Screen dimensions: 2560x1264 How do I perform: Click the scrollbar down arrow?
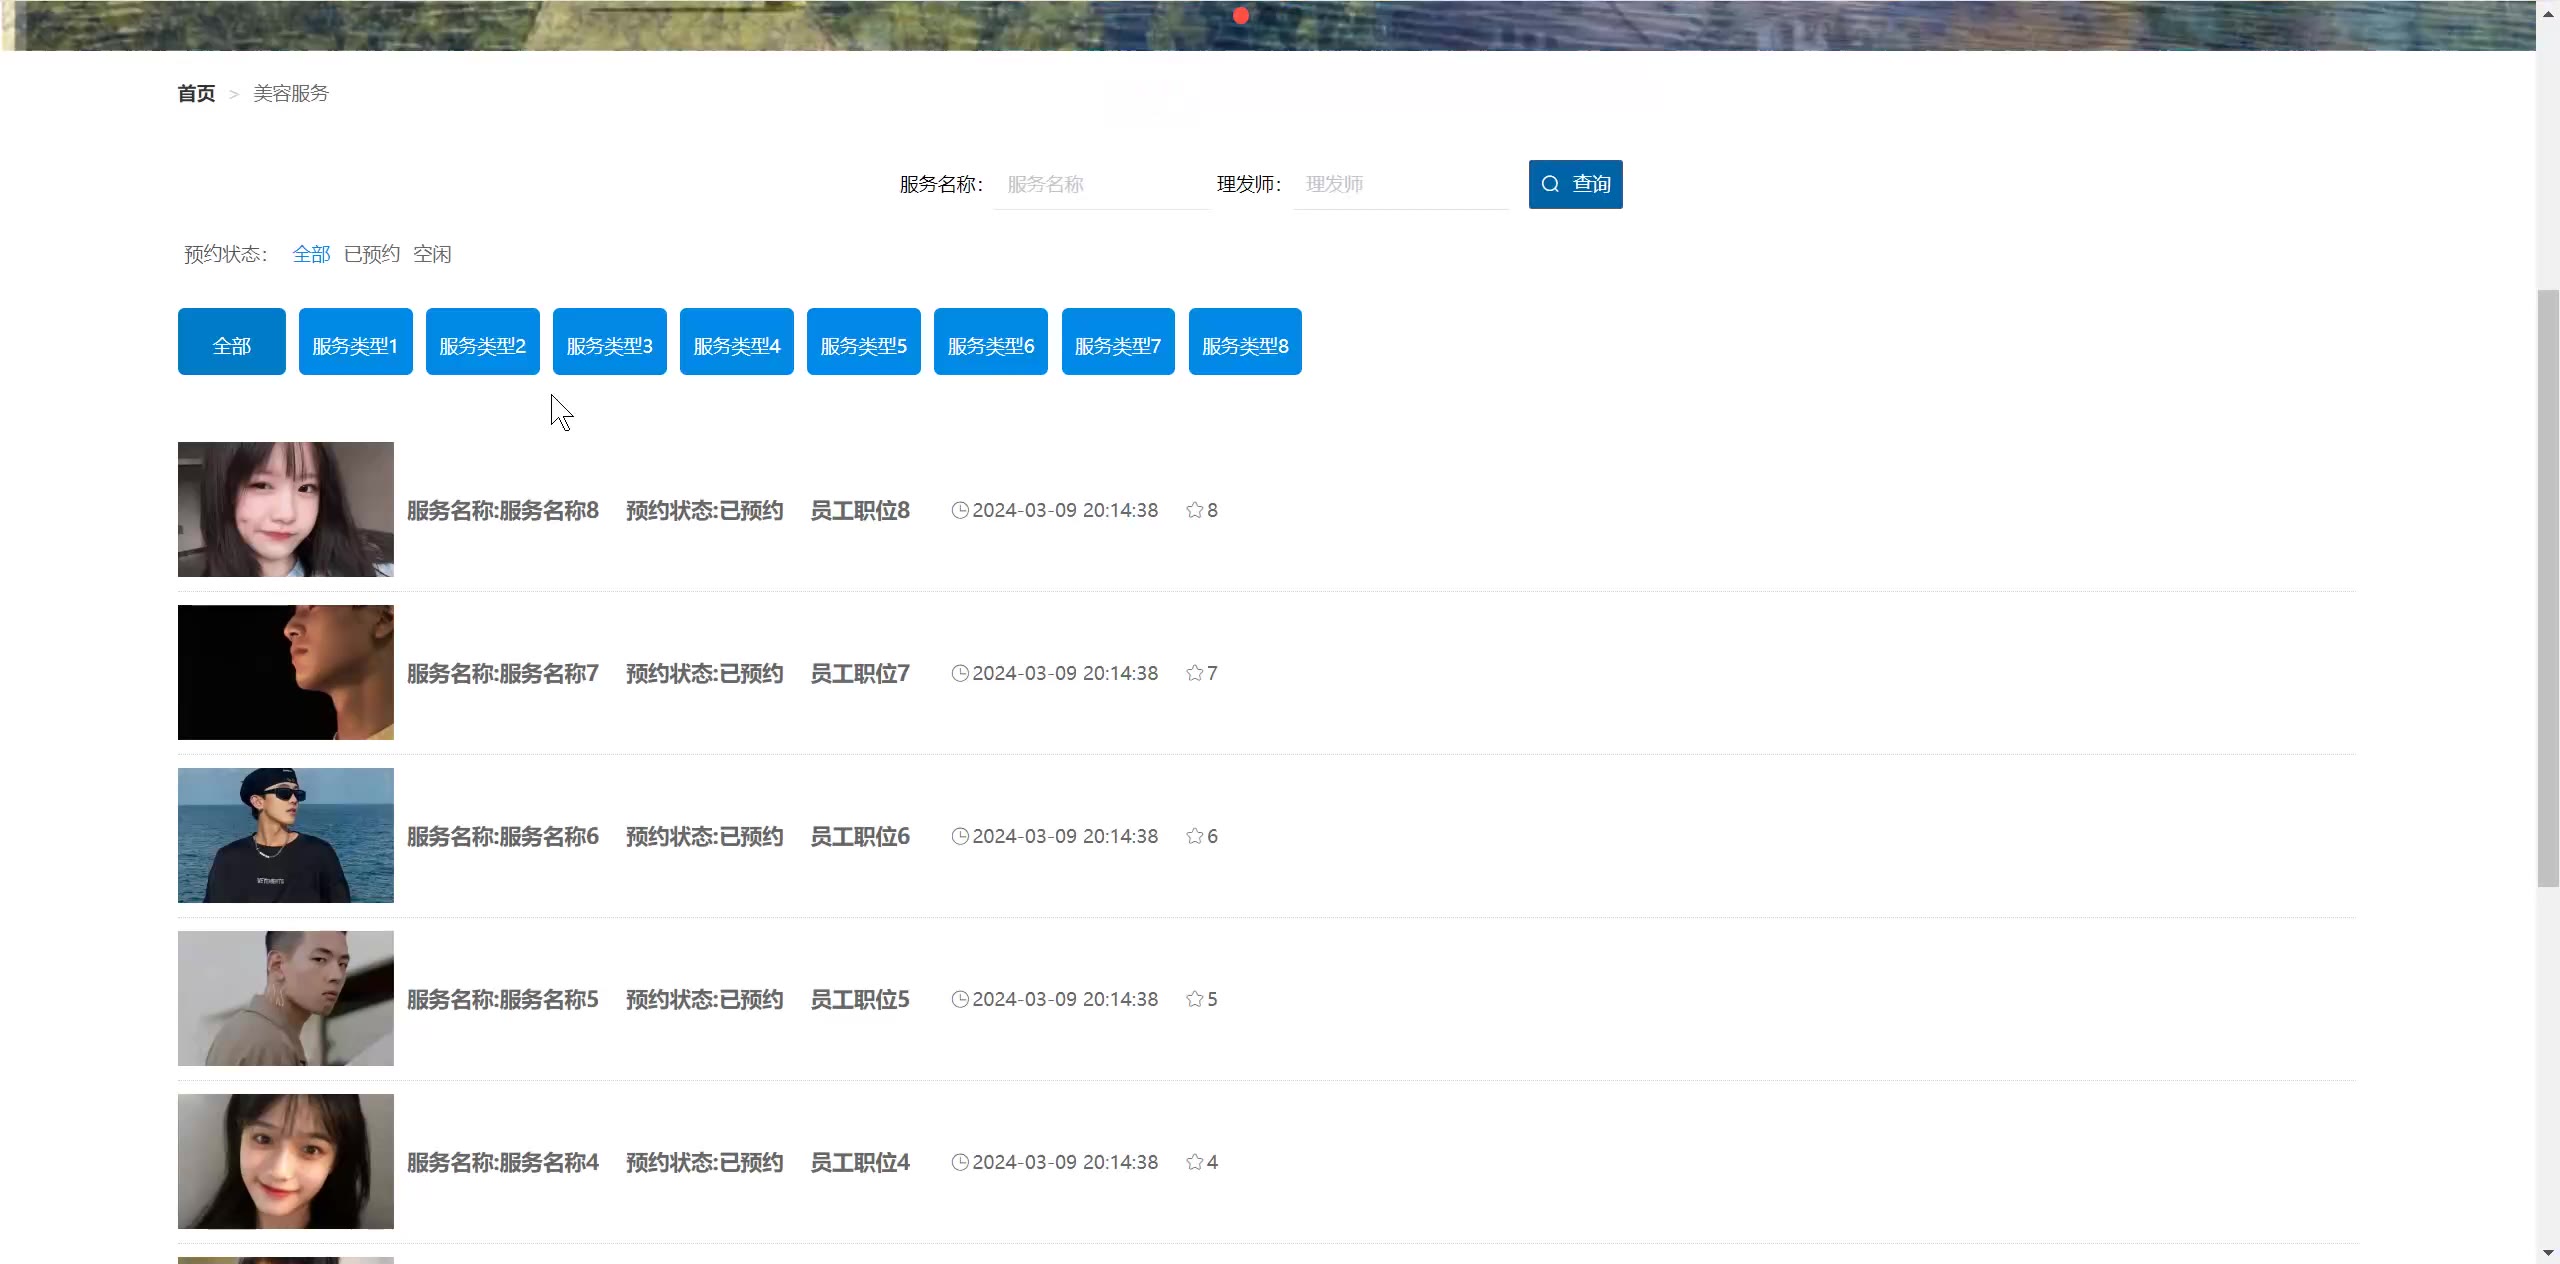point(2548,1253)
